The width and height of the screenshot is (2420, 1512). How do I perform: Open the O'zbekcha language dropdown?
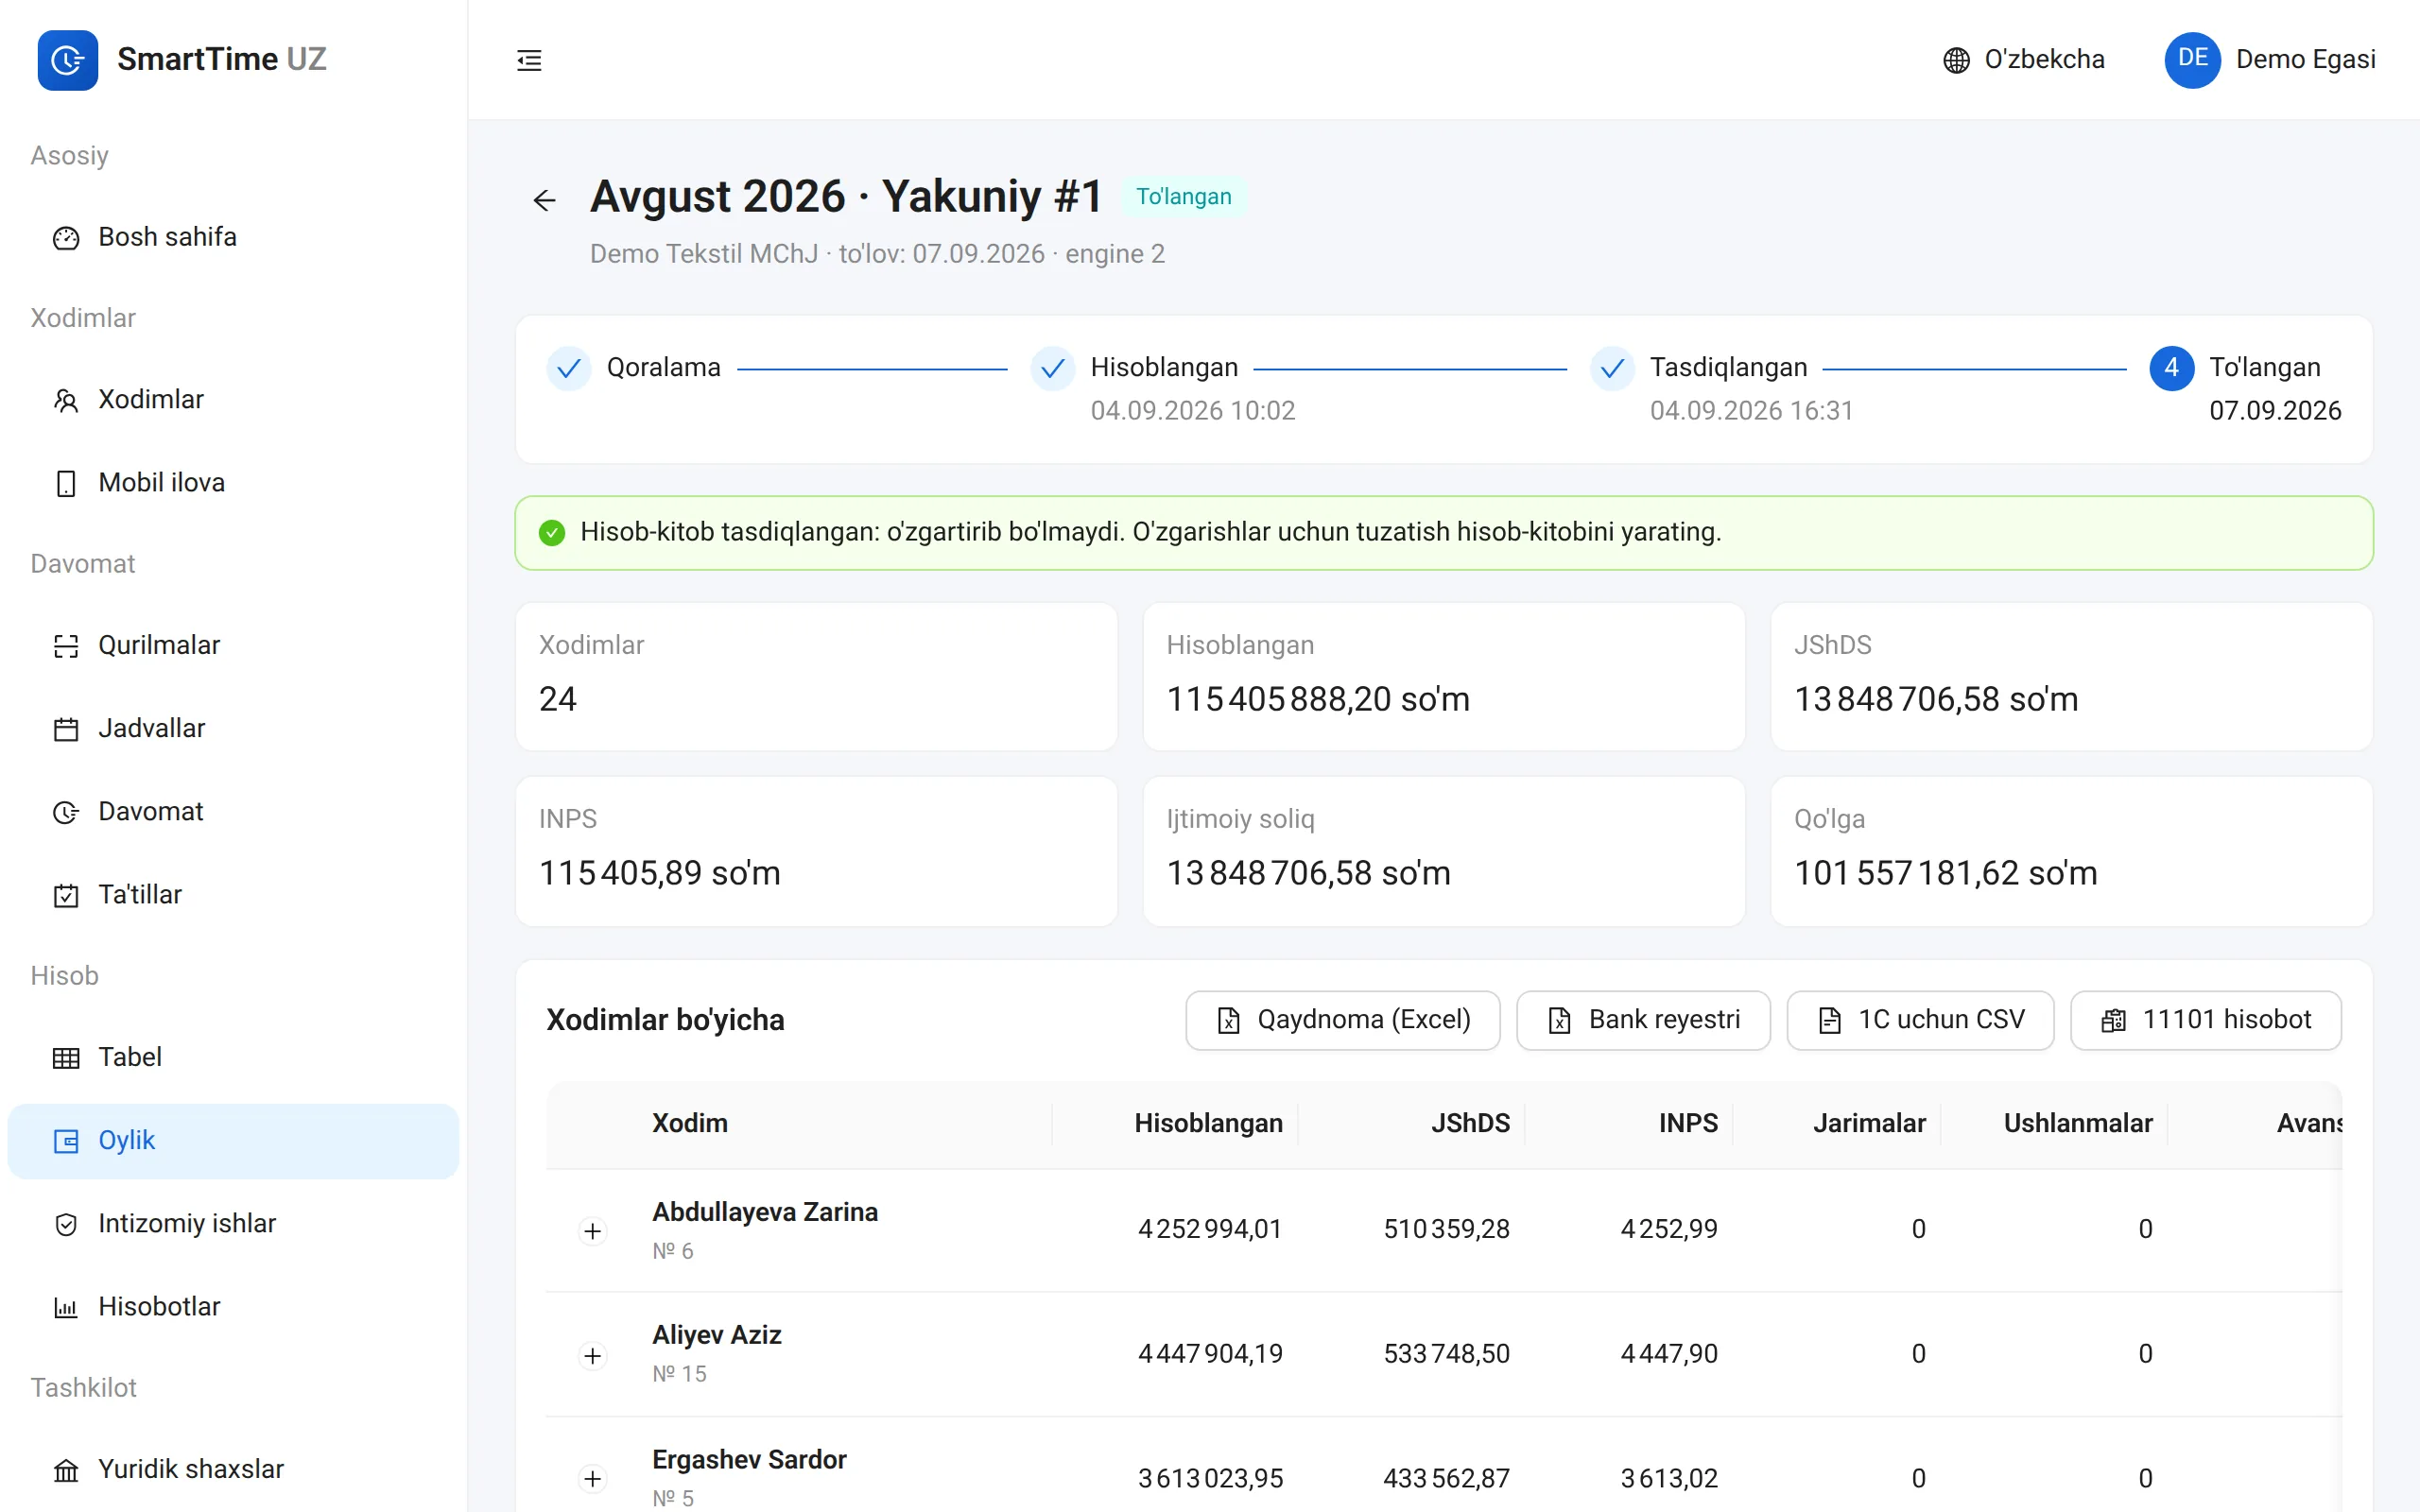2024,60
